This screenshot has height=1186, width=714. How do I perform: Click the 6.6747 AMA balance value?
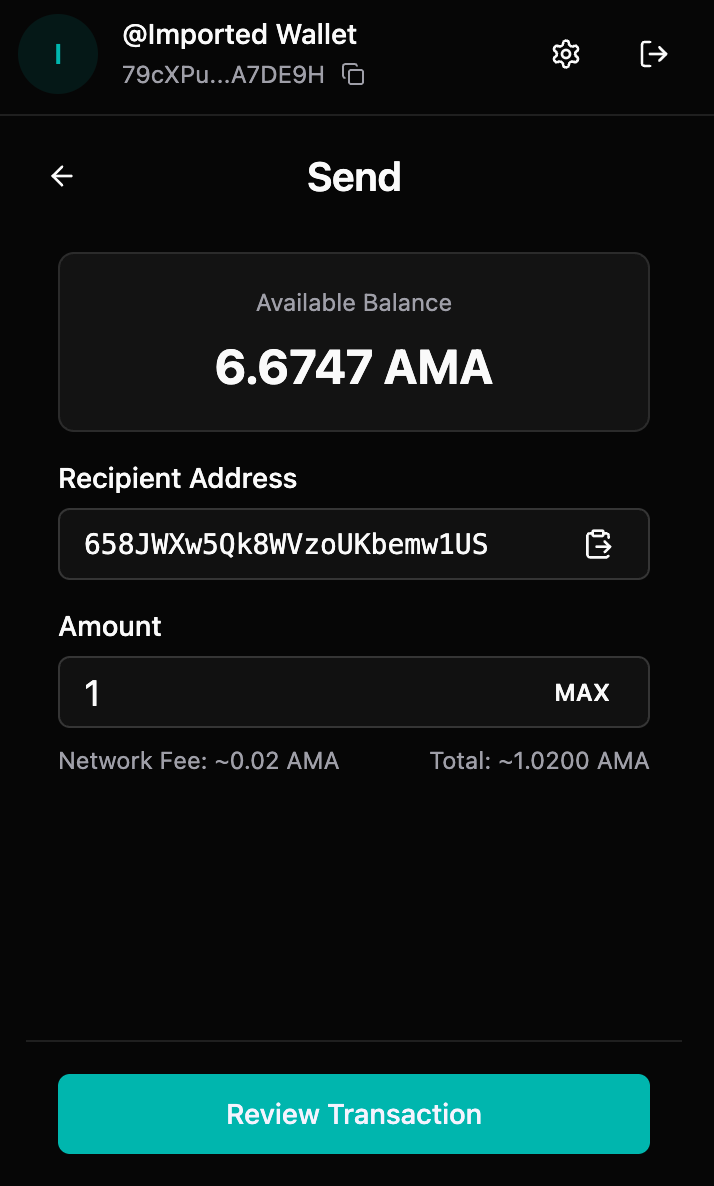[354, 368]
